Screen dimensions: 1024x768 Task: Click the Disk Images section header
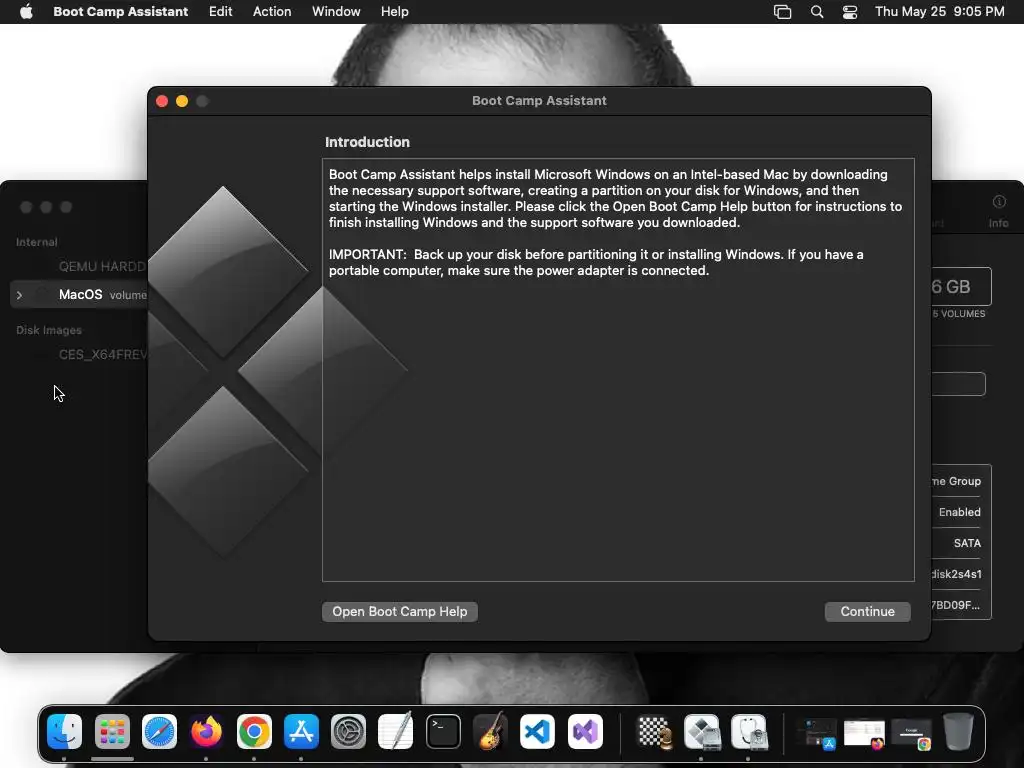click(49, 330)
